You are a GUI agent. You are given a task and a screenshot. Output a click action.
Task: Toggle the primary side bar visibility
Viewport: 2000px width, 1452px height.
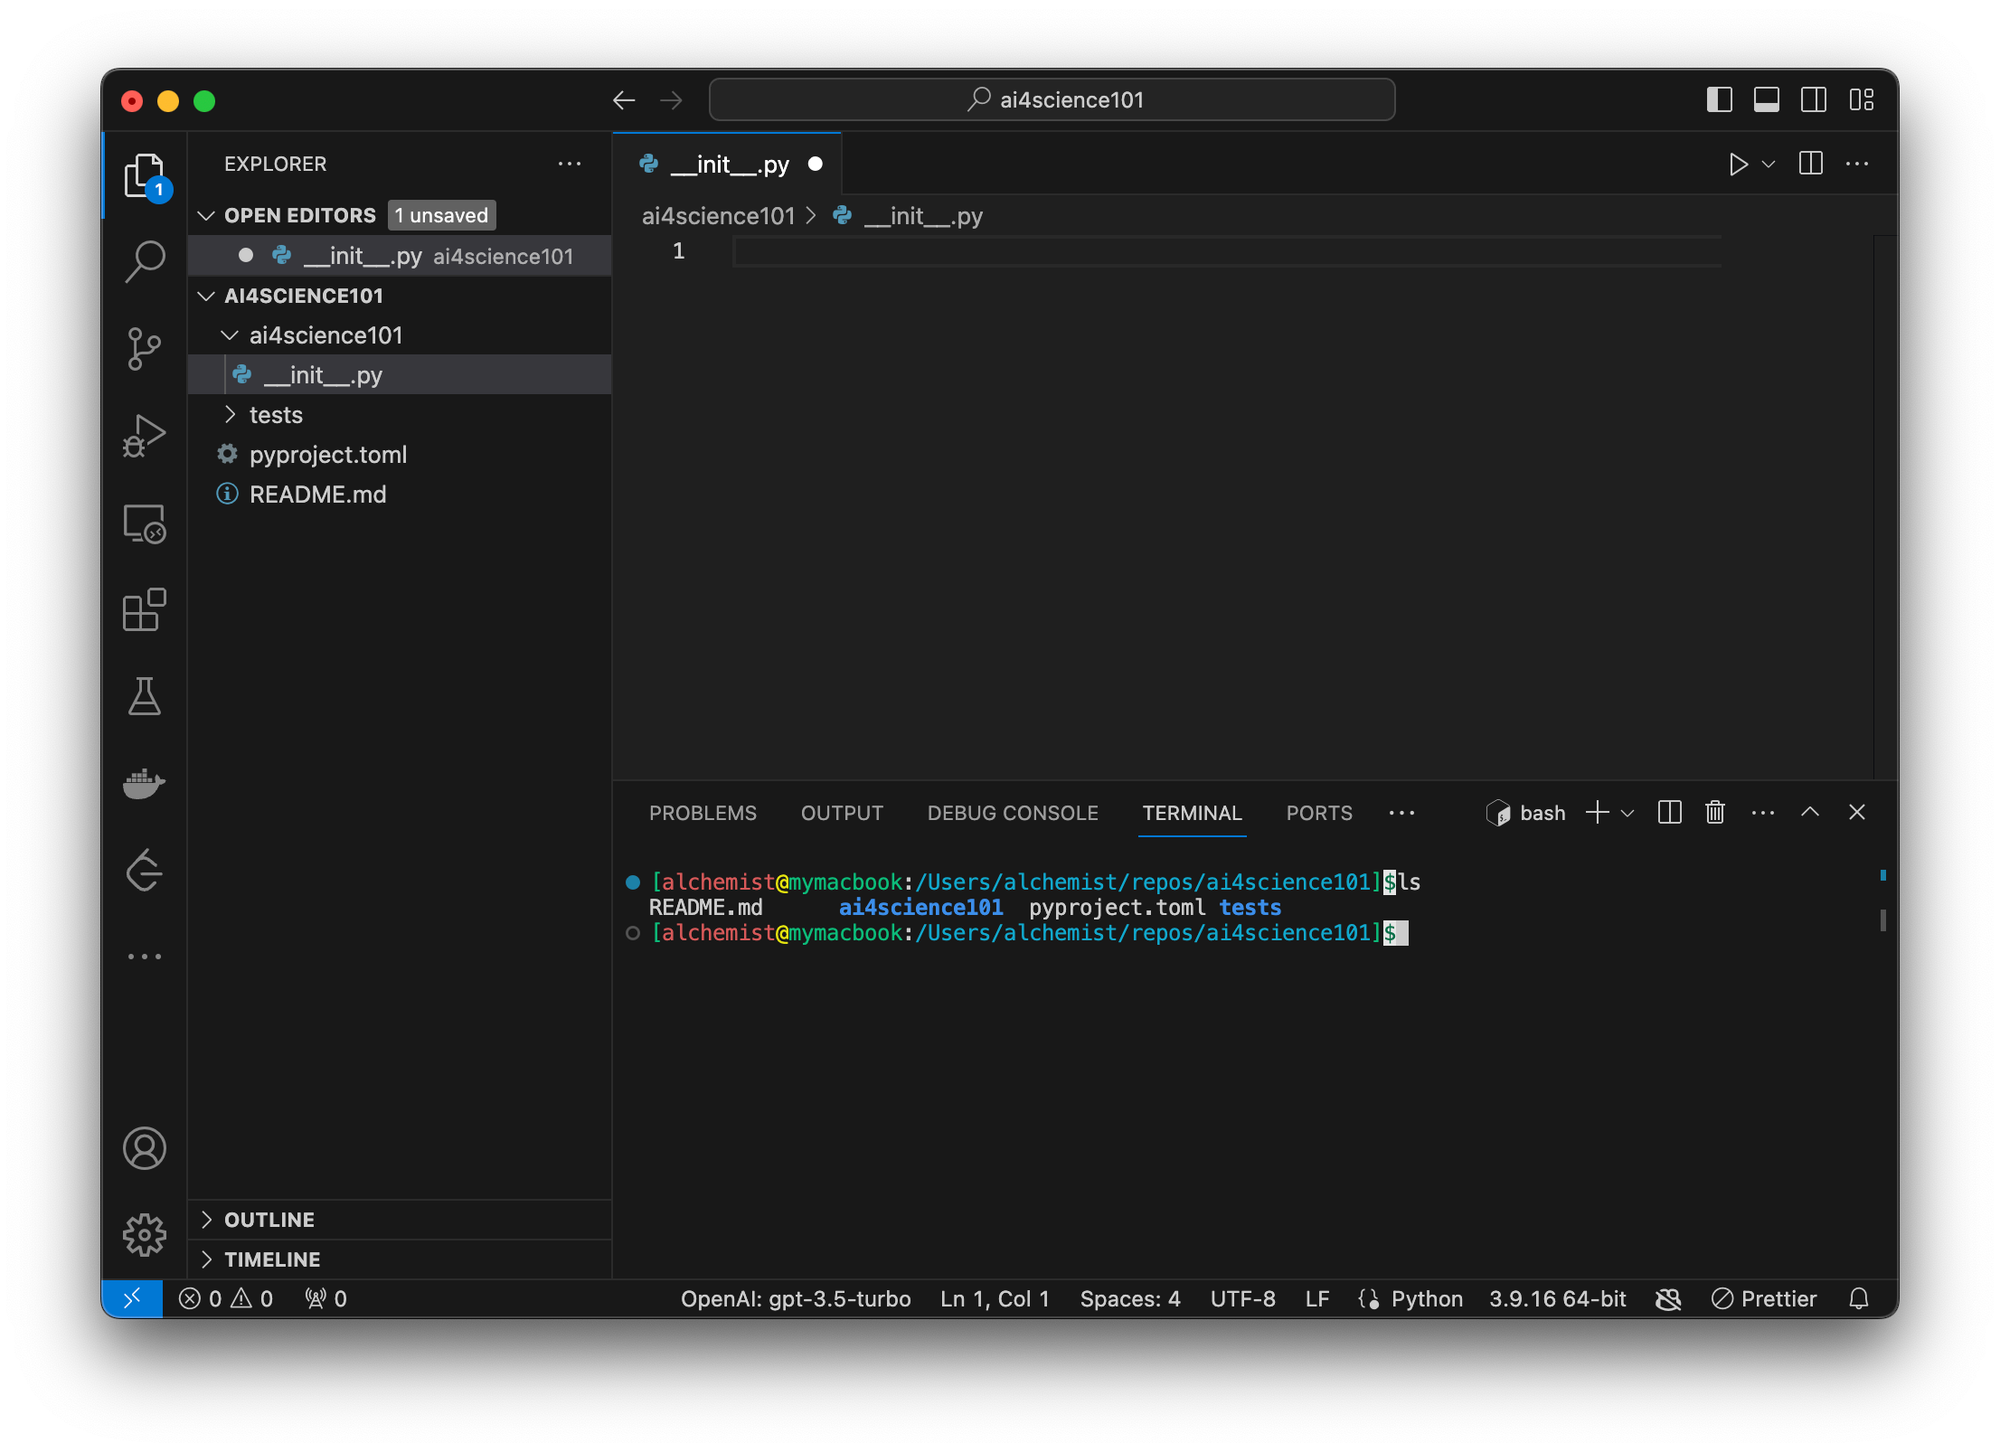click(x=1719, y=100)
